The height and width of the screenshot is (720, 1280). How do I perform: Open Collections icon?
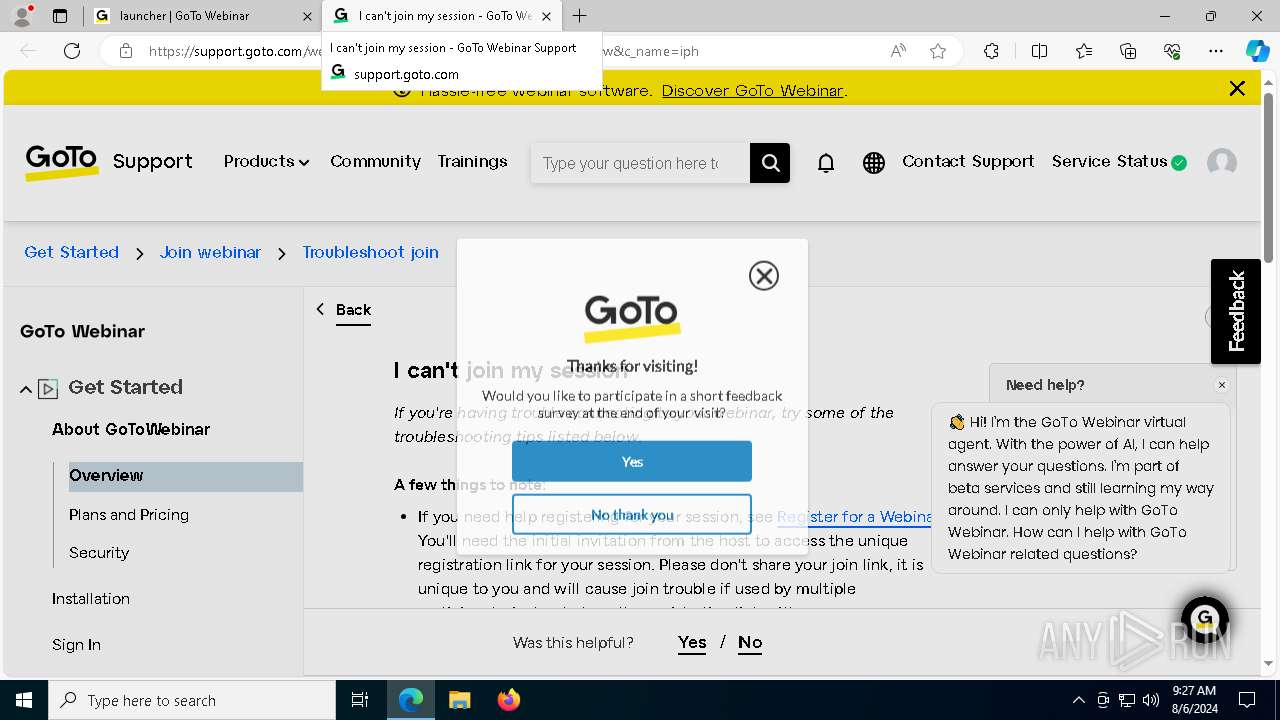pos(1128,51)
